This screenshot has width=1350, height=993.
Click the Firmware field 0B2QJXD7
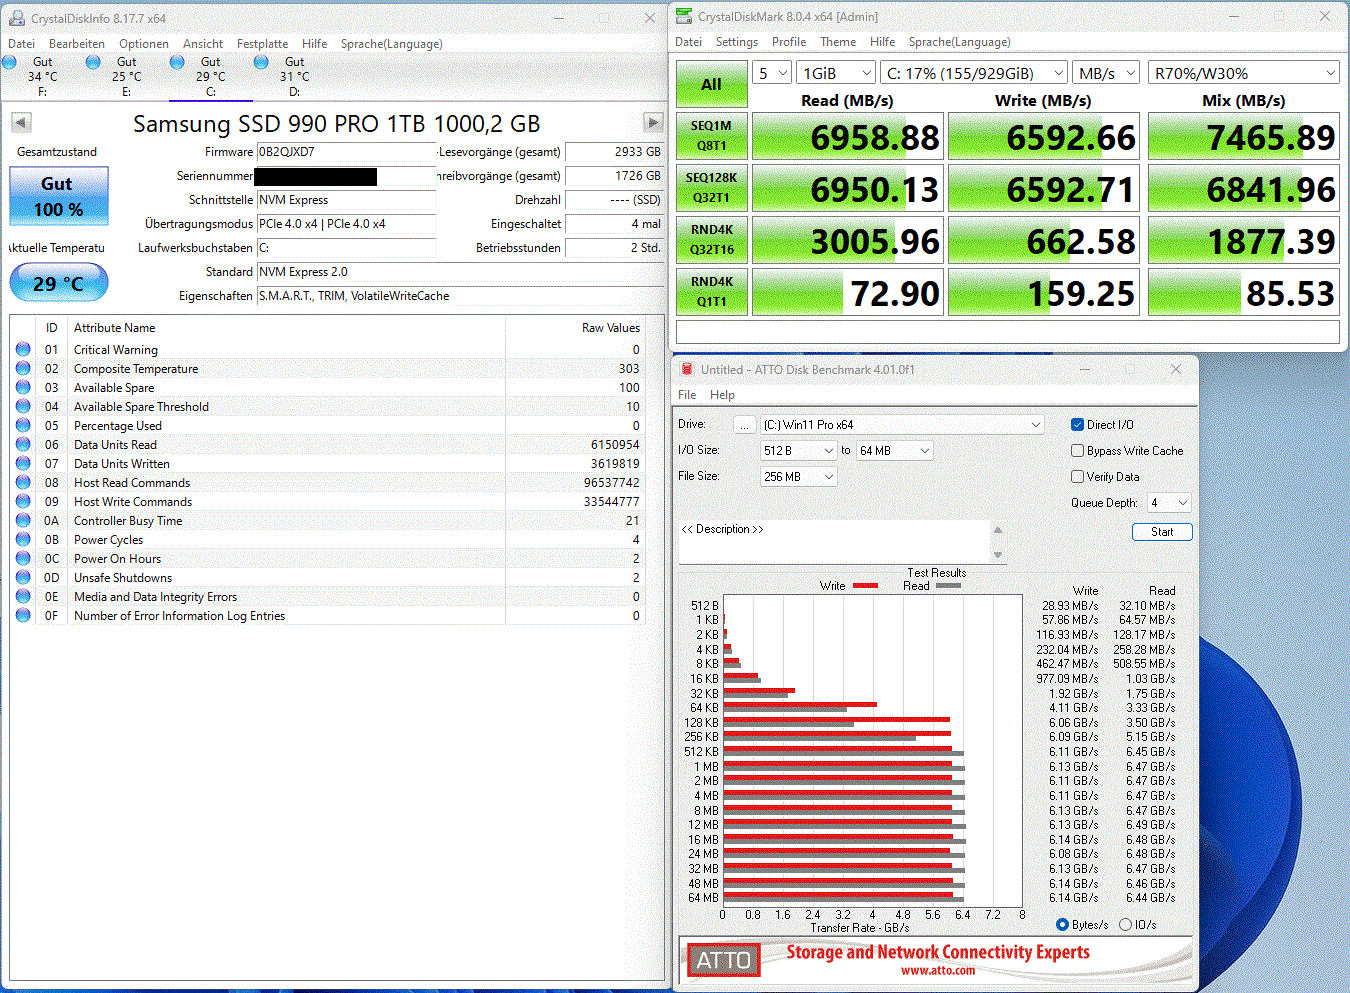coord(346,152)
